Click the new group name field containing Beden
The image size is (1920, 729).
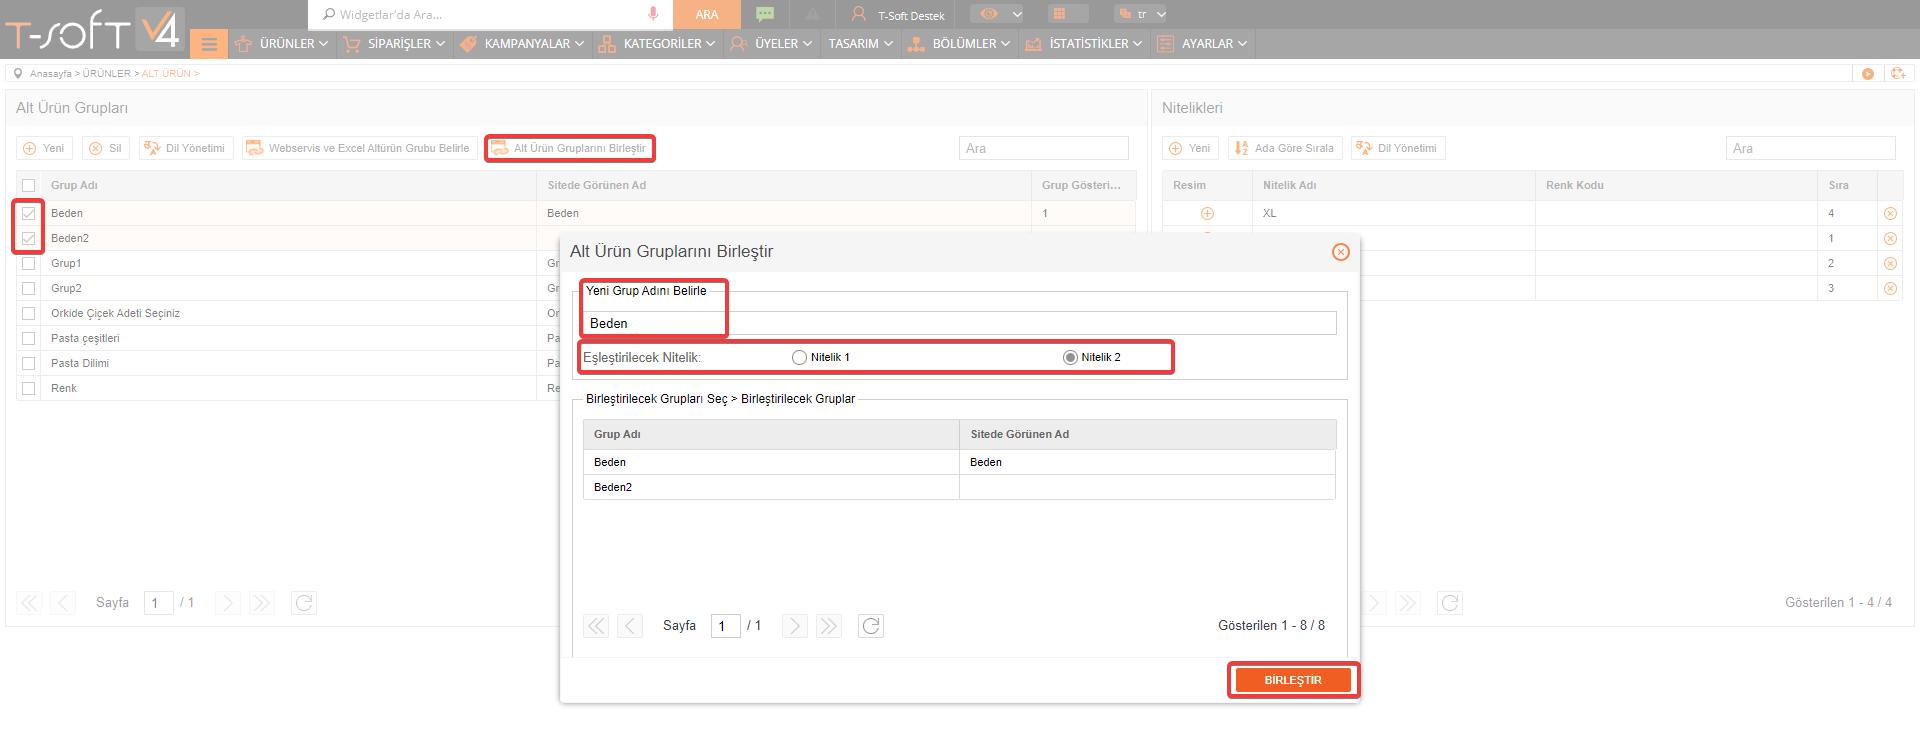pyautogui.click(x=959, y=323)
